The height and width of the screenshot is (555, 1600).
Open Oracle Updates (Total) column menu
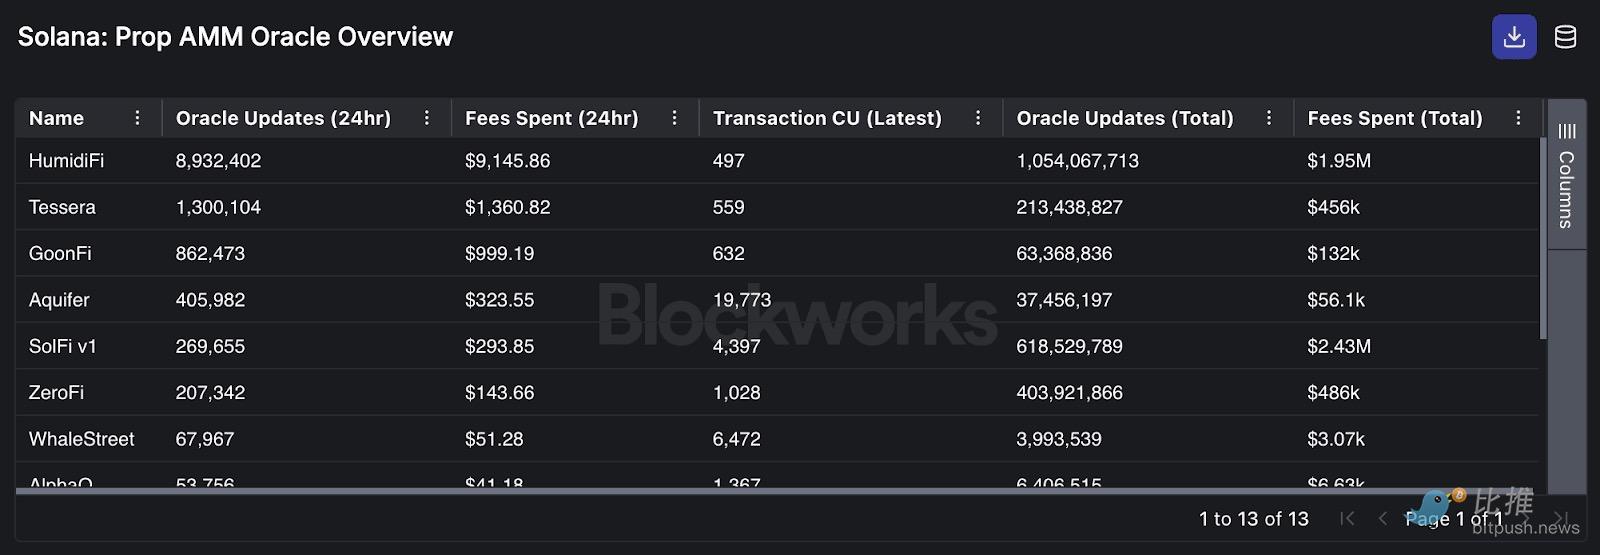click(1269, 118)
